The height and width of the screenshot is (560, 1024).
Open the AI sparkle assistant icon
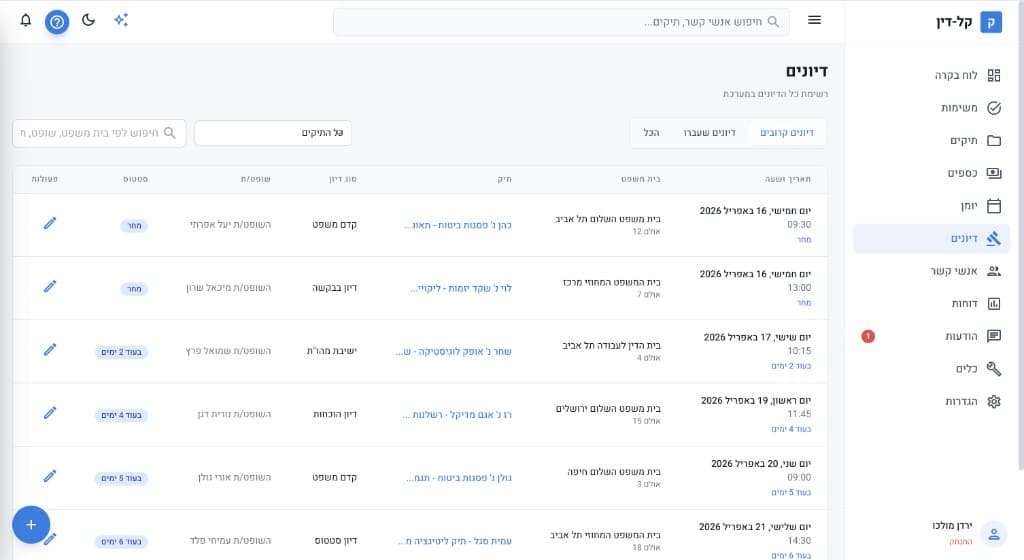coord(121,20)
